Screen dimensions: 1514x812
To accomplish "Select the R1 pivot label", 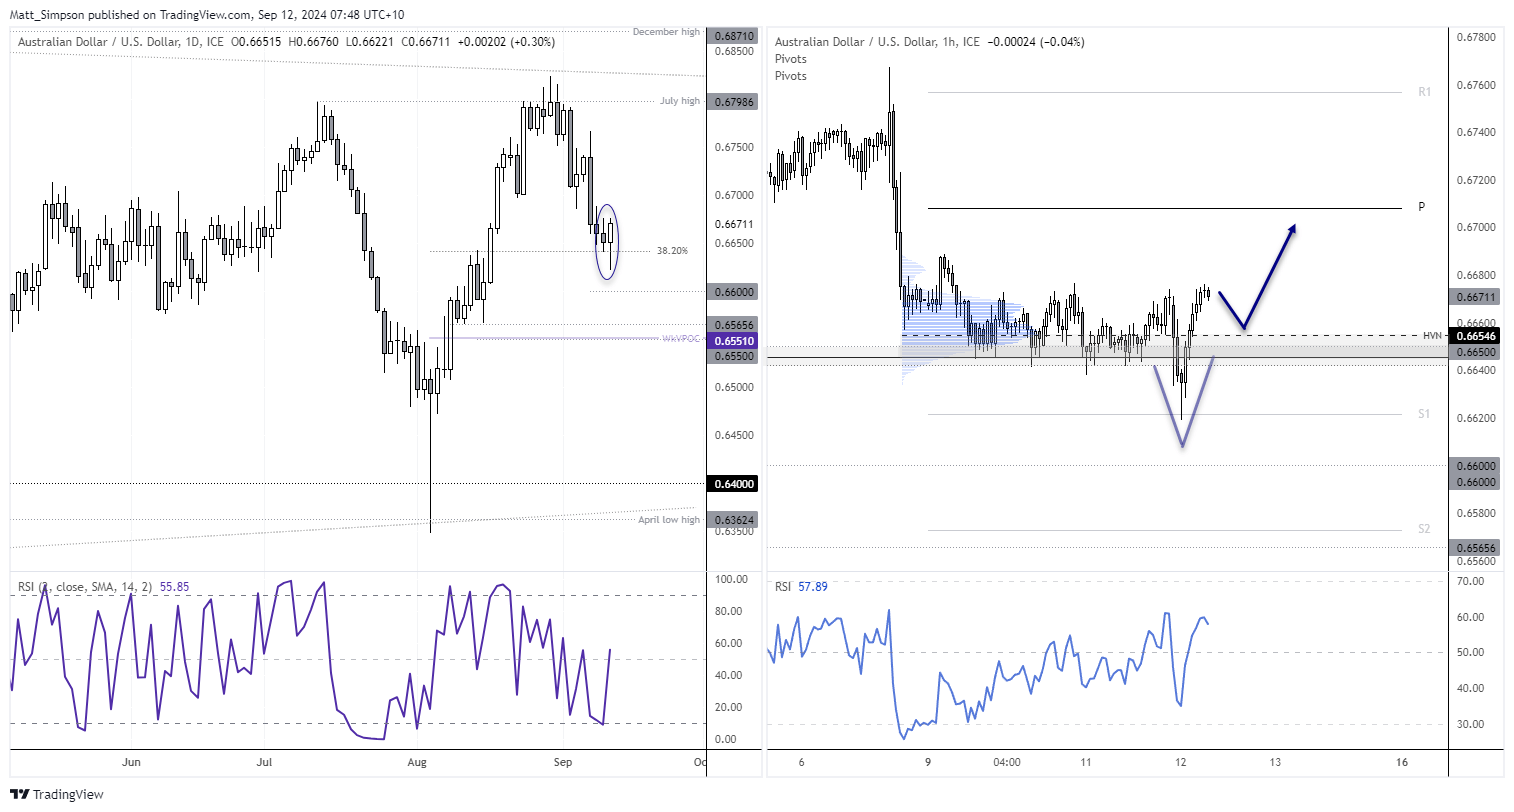I will point(1424,92).
